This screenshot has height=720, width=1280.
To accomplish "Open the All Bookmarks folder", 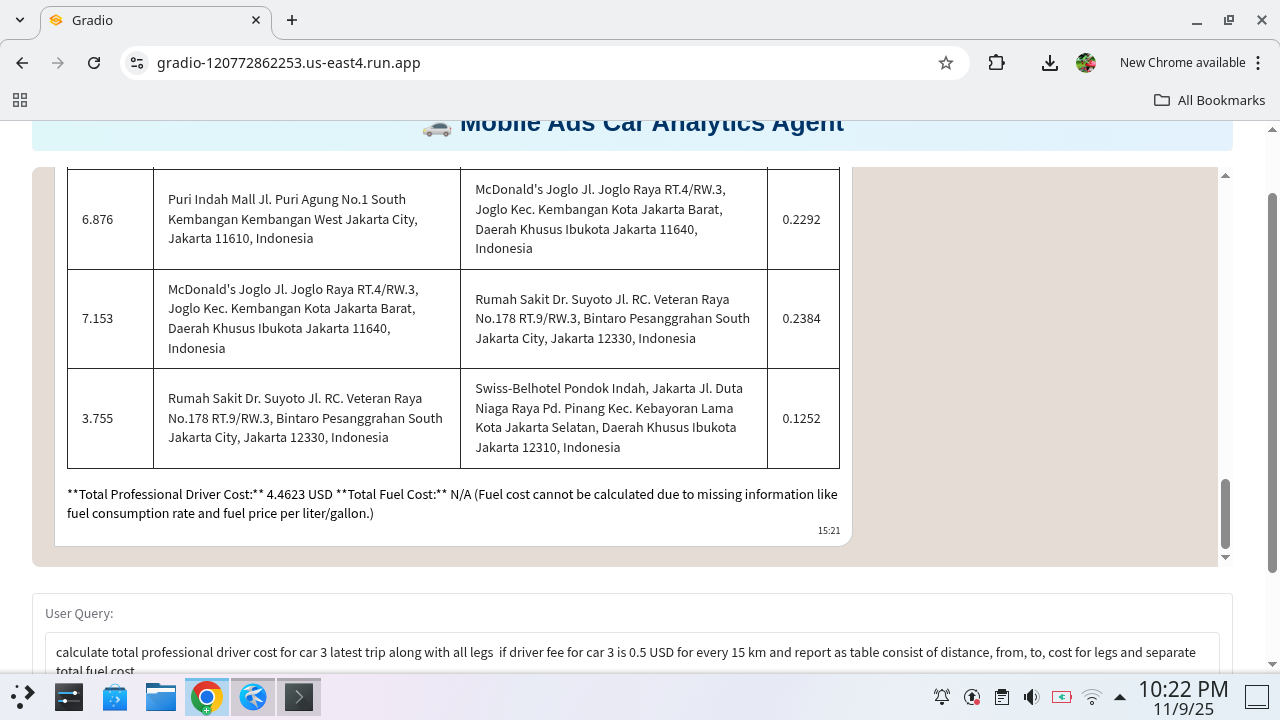I will 1209,100.
